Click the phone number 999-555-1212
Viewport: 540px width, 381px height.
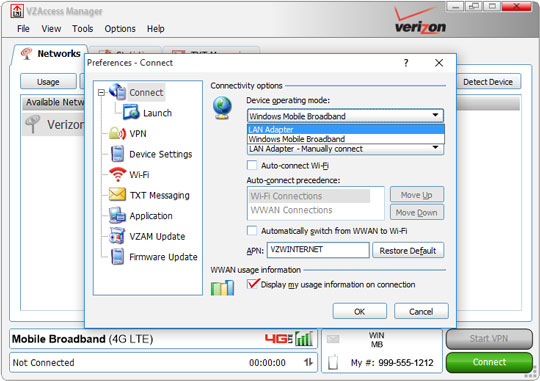tap(406, 363)
